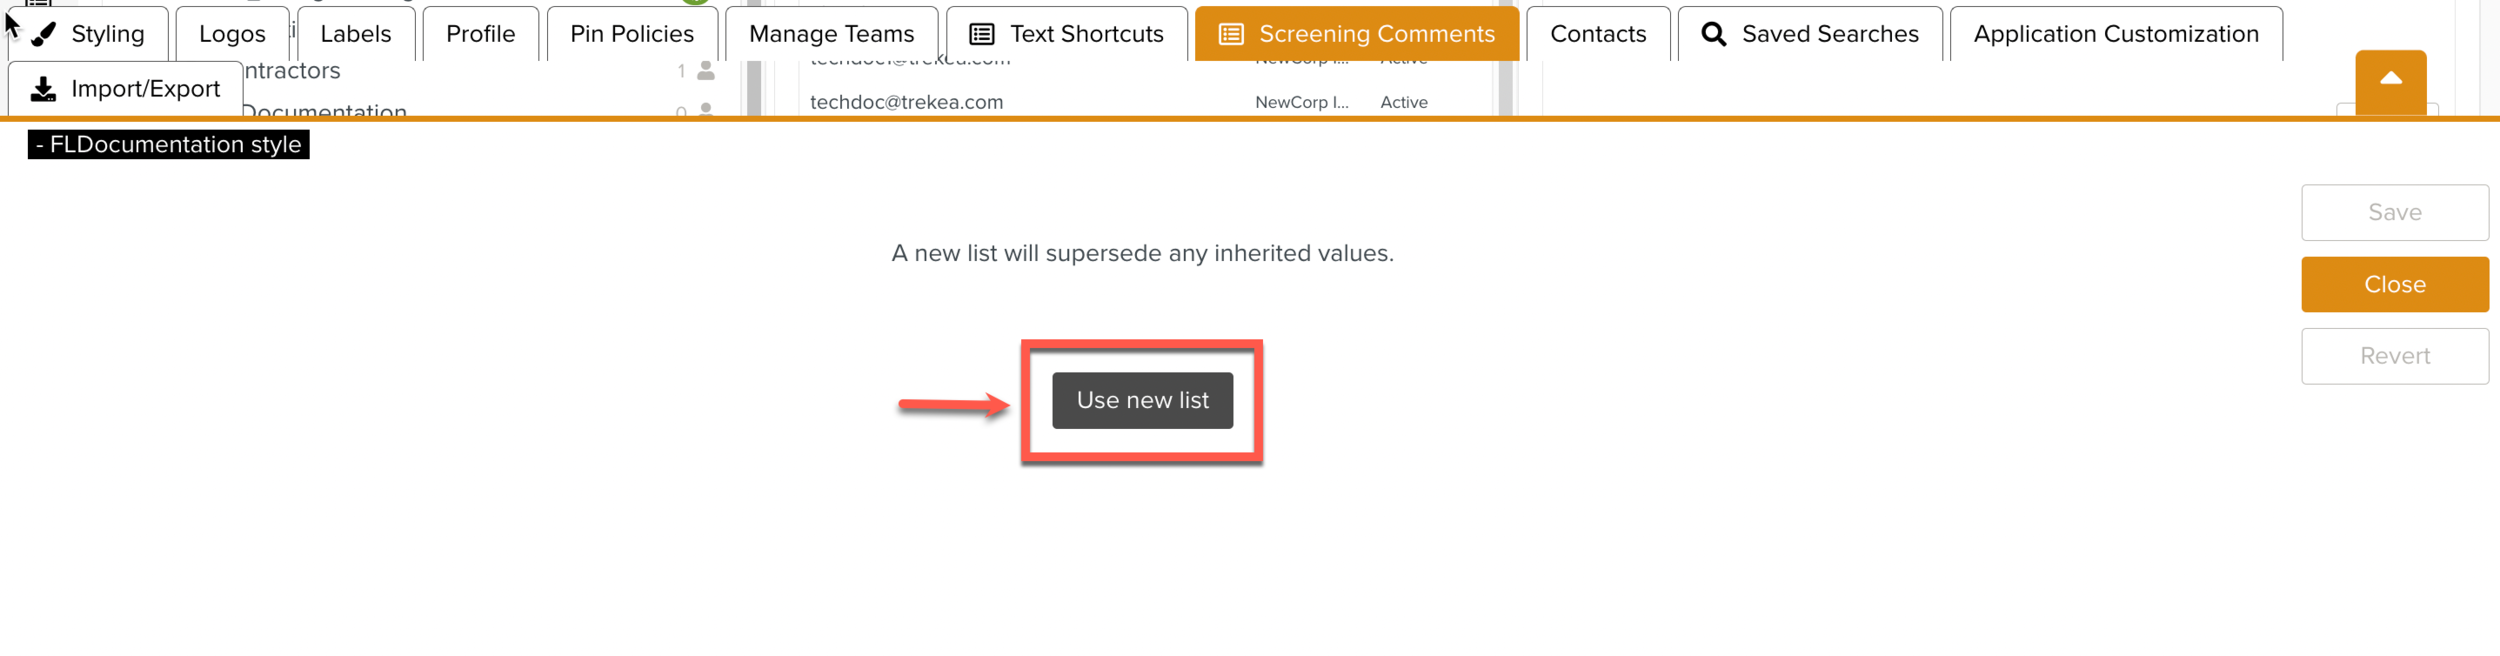Click the paintbrush icon on the Styling tab
The height and width of the screenshot is (656, 2500).
pyautogui.click(x=43, y=33)
